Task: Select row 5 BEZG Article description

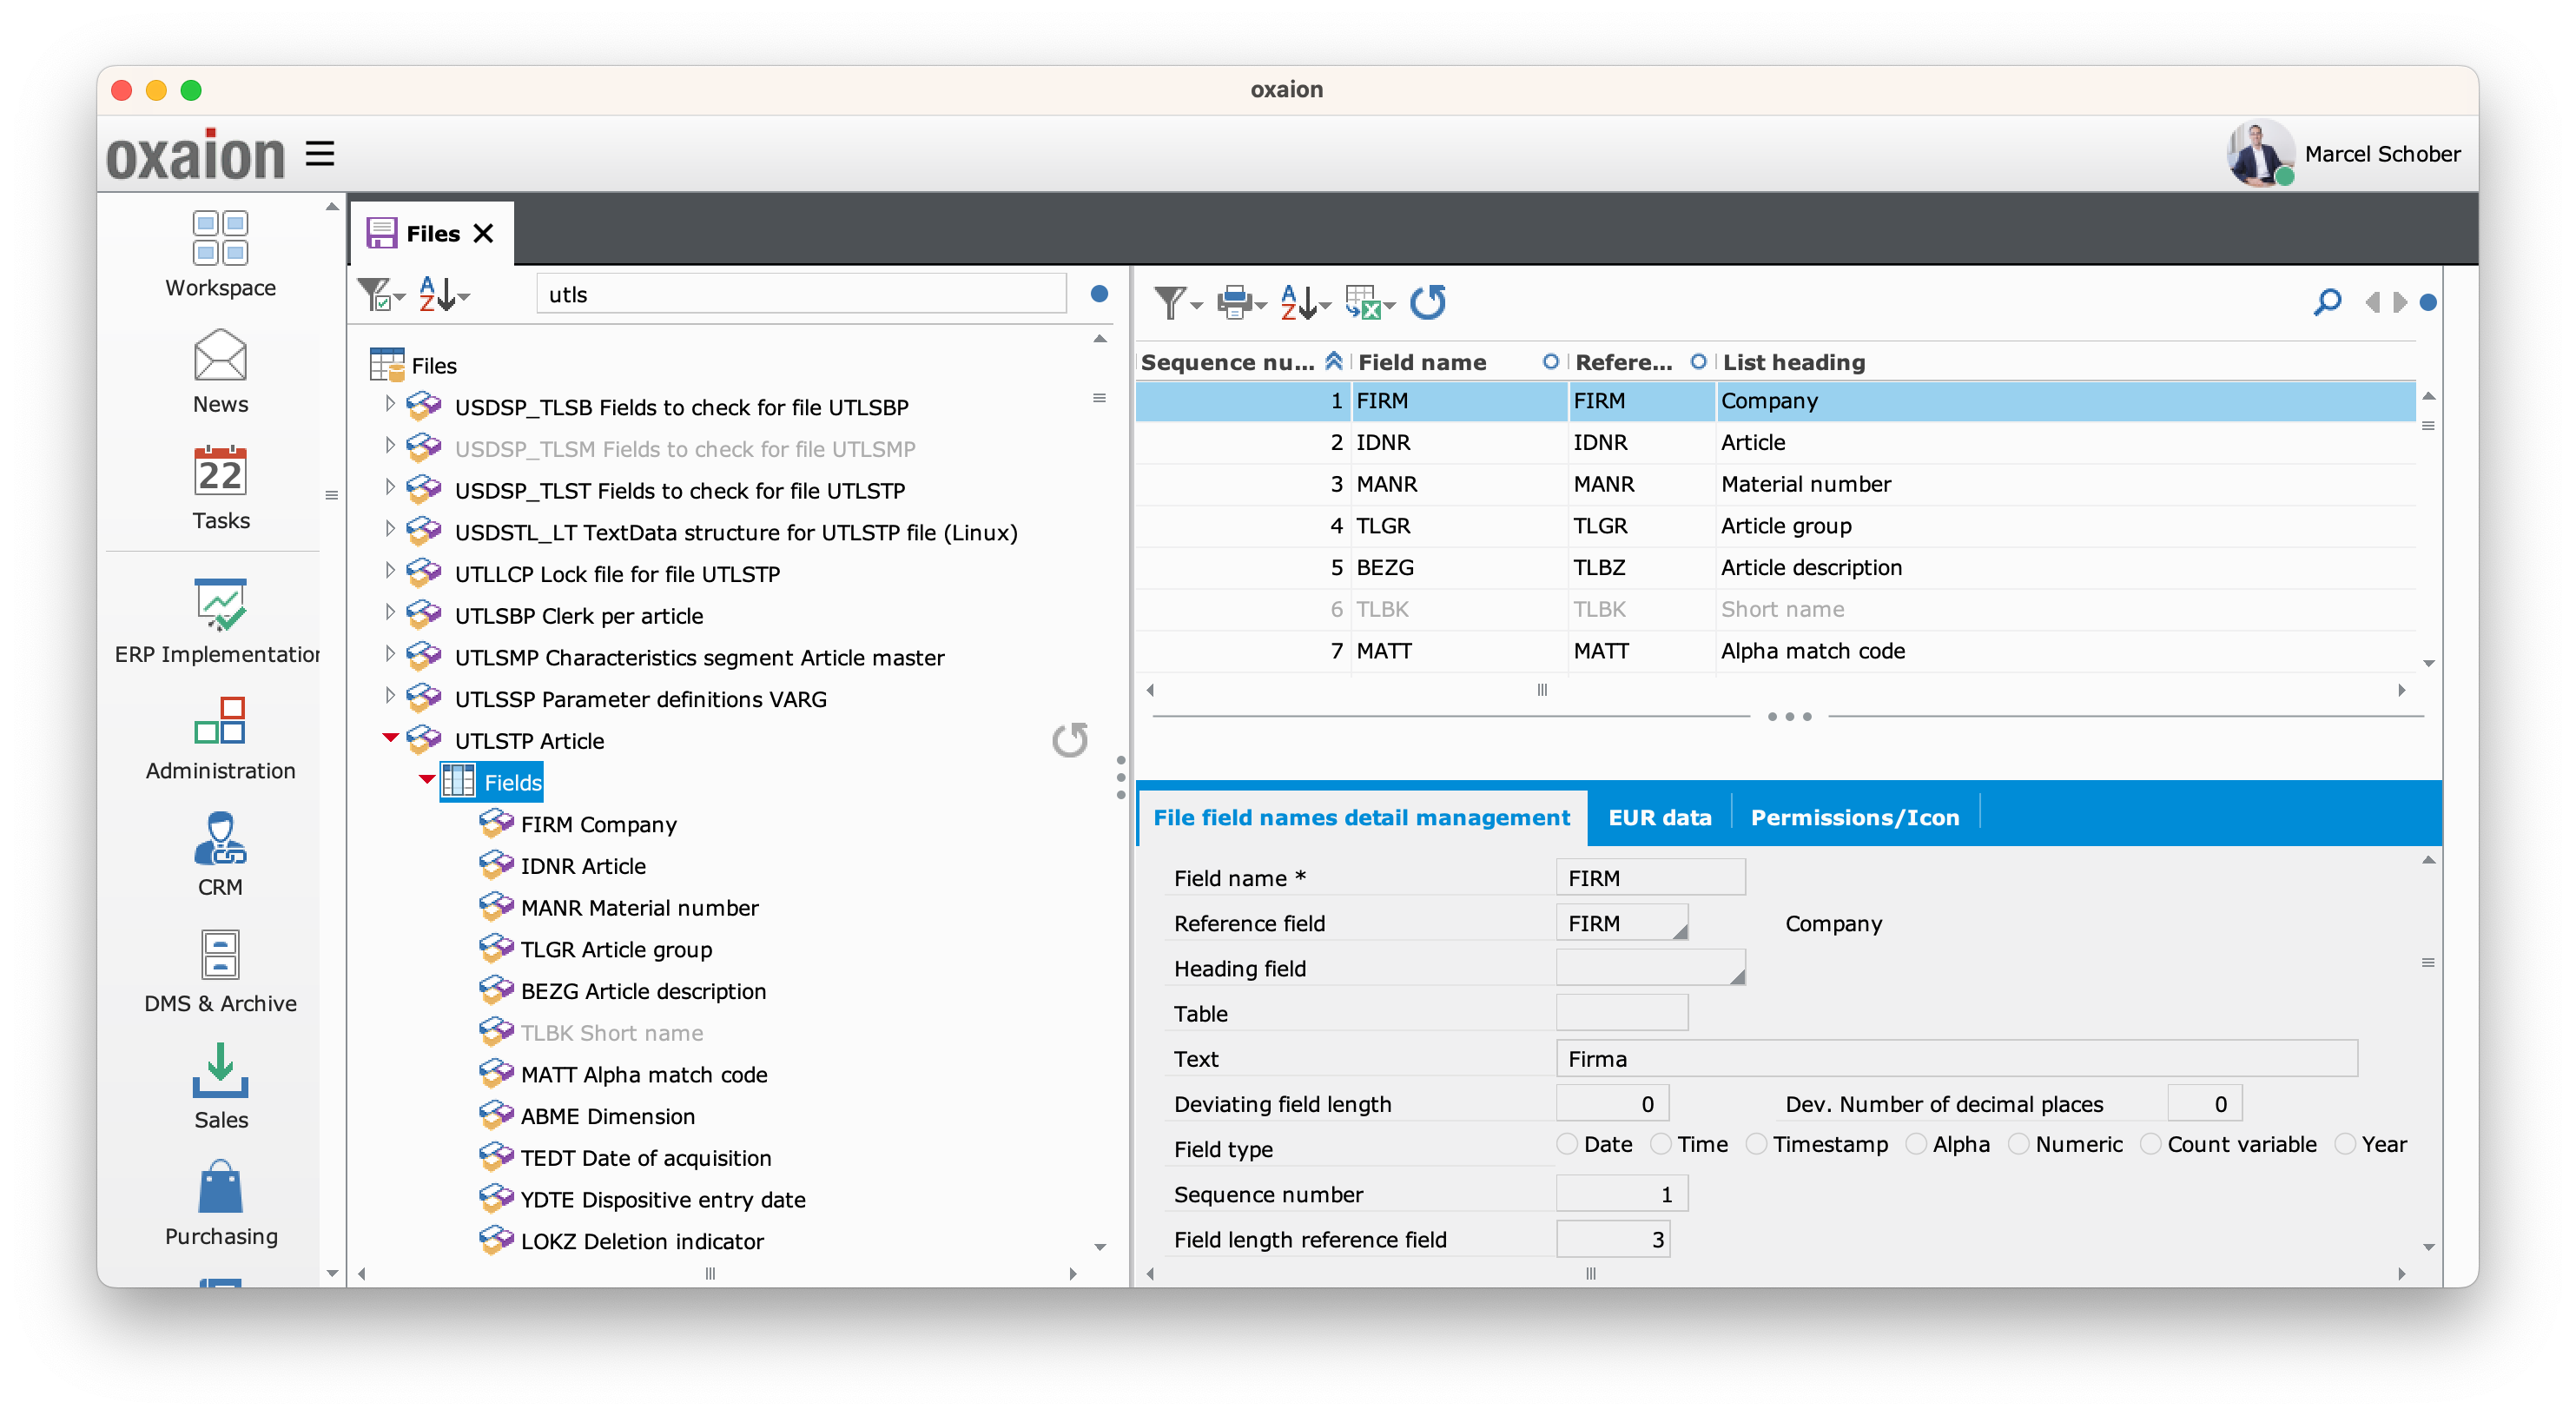Action: point(1775,567)
